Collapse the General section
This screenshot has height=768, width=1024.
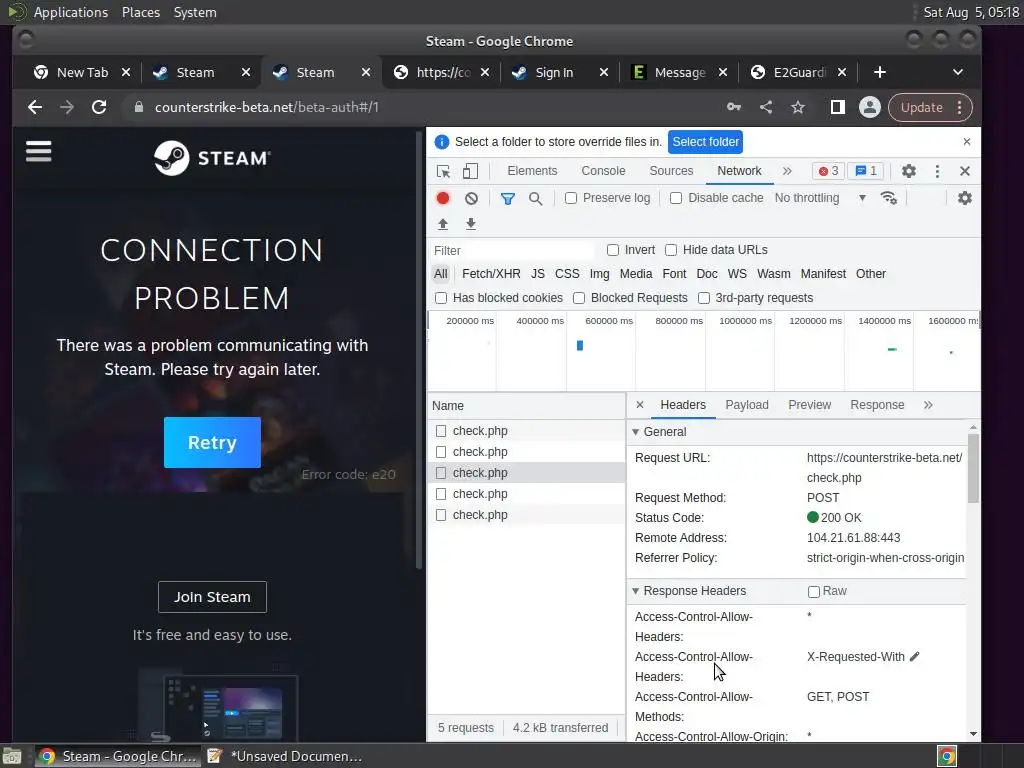click(635, 432)
